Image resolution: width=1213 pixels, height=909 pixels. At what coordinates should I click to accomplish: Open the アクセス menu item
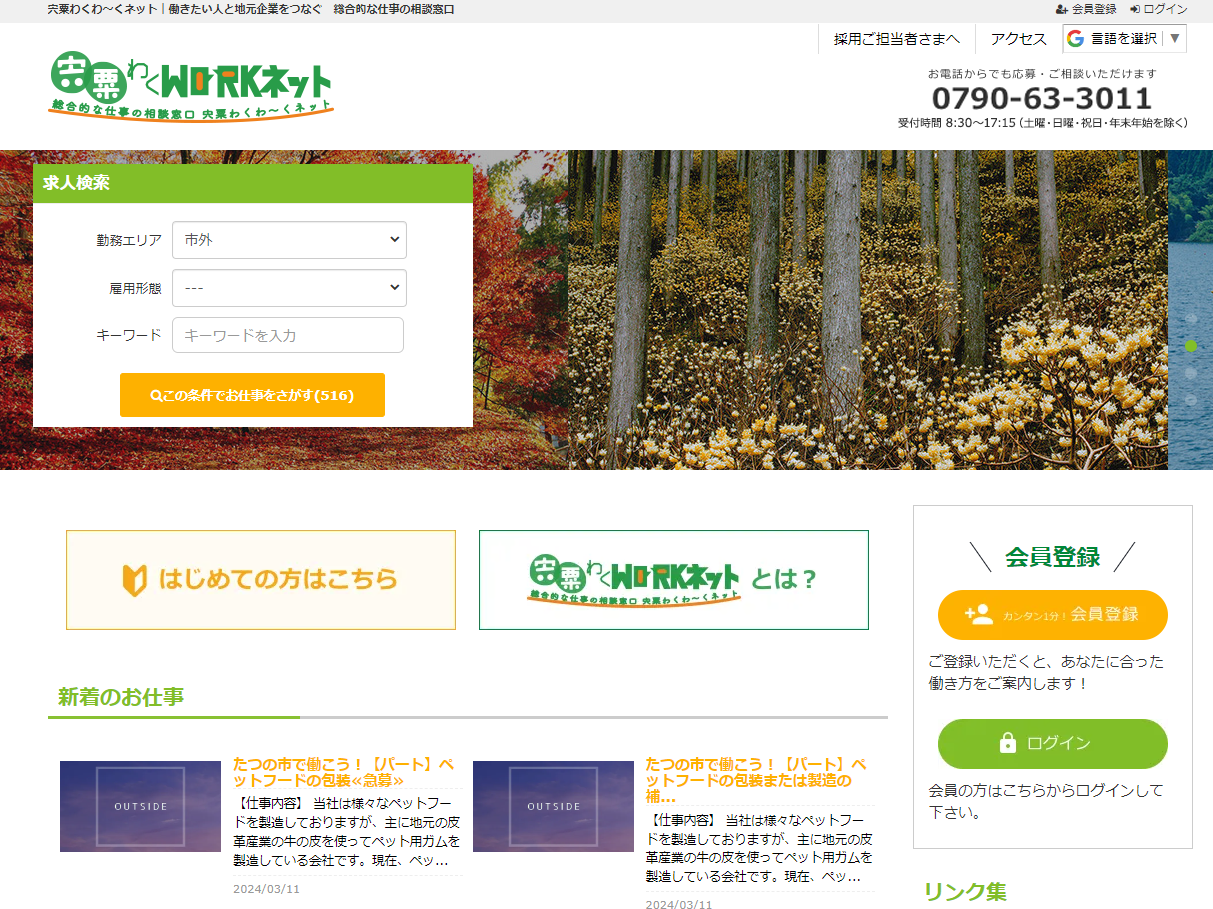pyautogui.click(x=1018, y=39)
